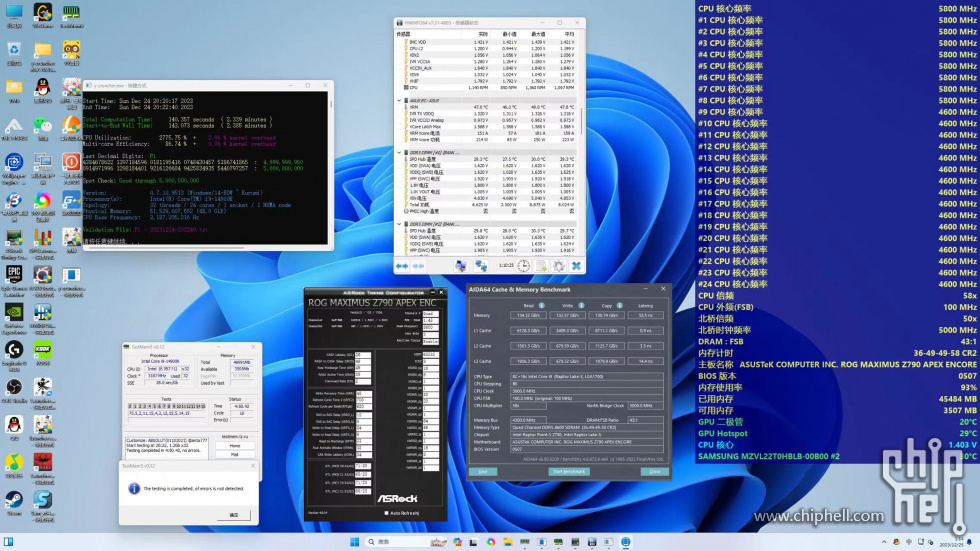
Task: Click HWiNFO expand-all sensors arrows icon
Action: [x=401, y=266]
